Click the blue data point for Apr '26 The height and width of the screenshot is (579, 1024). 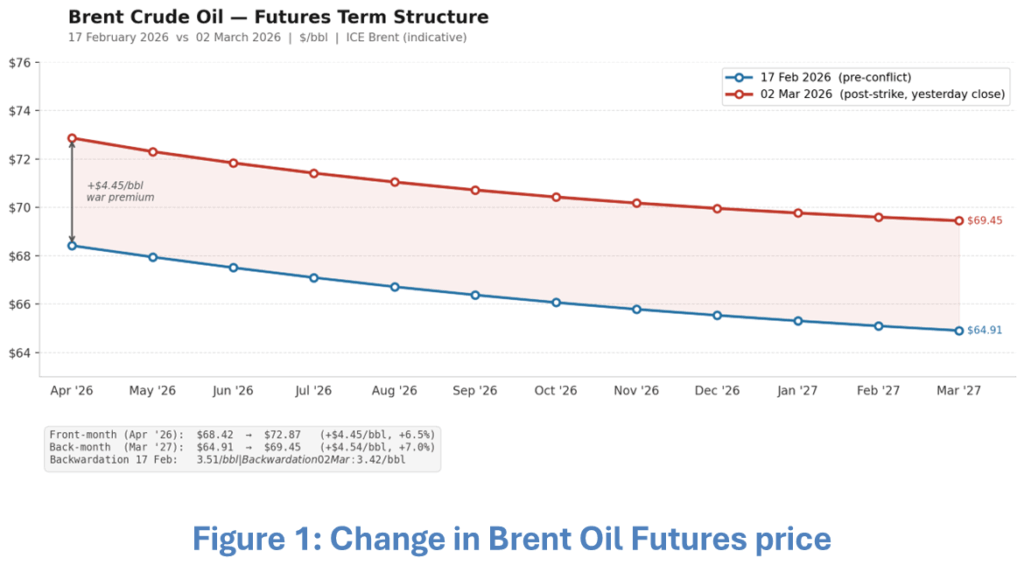72,245
